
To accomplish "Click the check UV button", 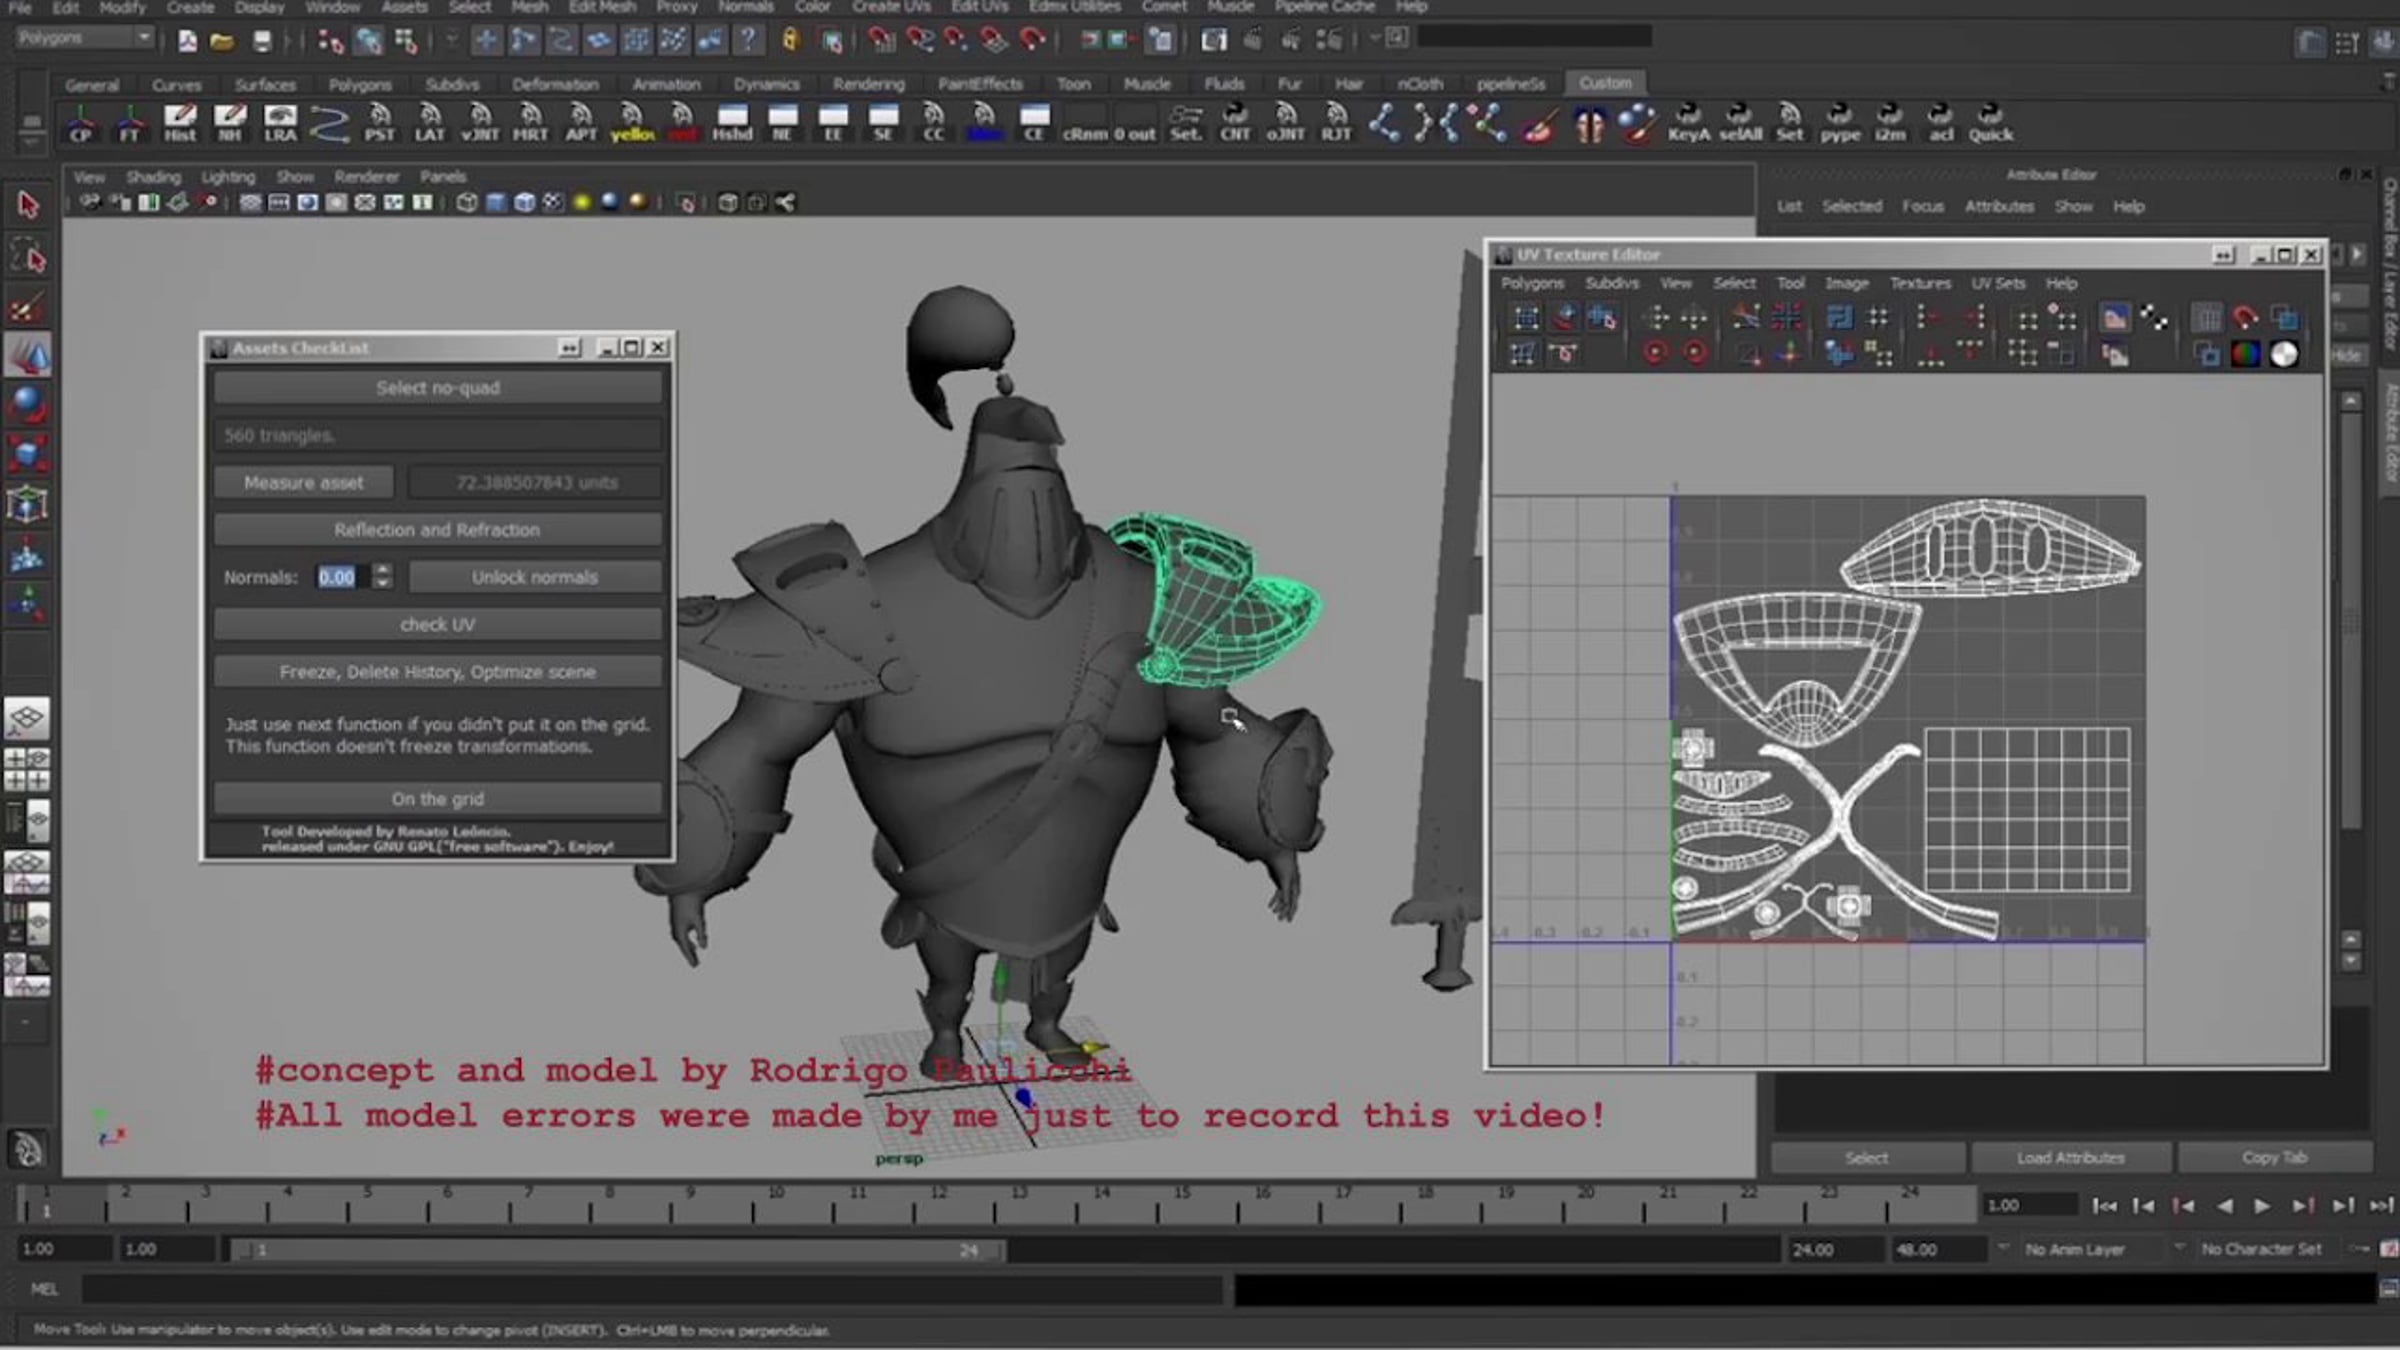I will click(x=437, y=625).
